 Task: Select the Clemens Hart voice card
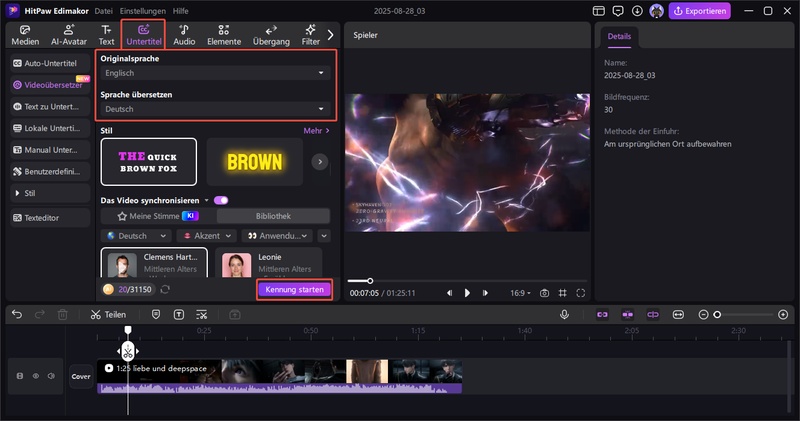154,263
